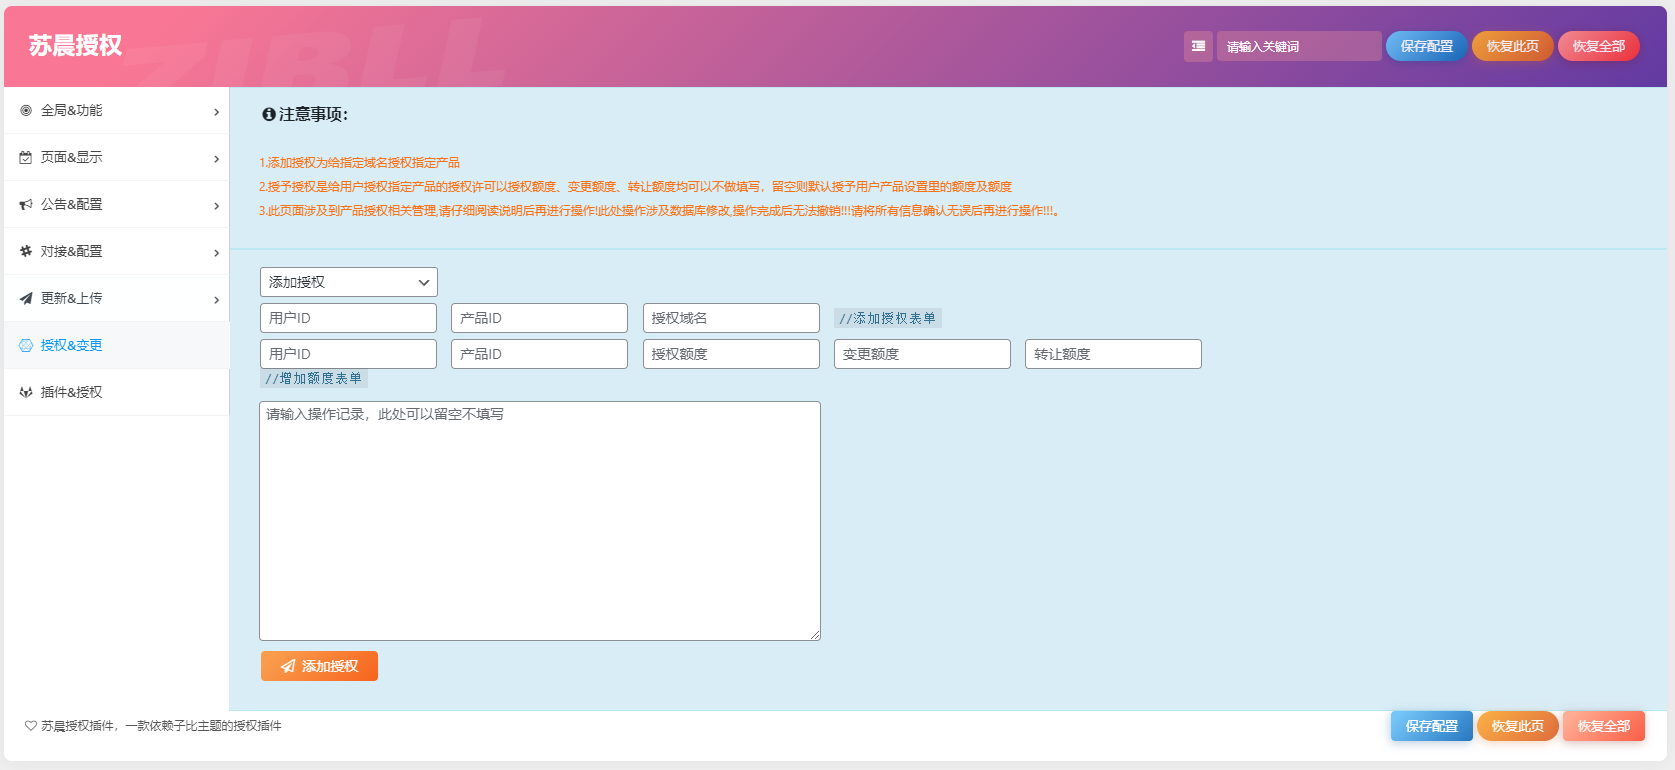Click notice line starting with 2.授予授权
Viewport: 1675px width, 770px height.
pyautogui.click(x=635, y=186)
